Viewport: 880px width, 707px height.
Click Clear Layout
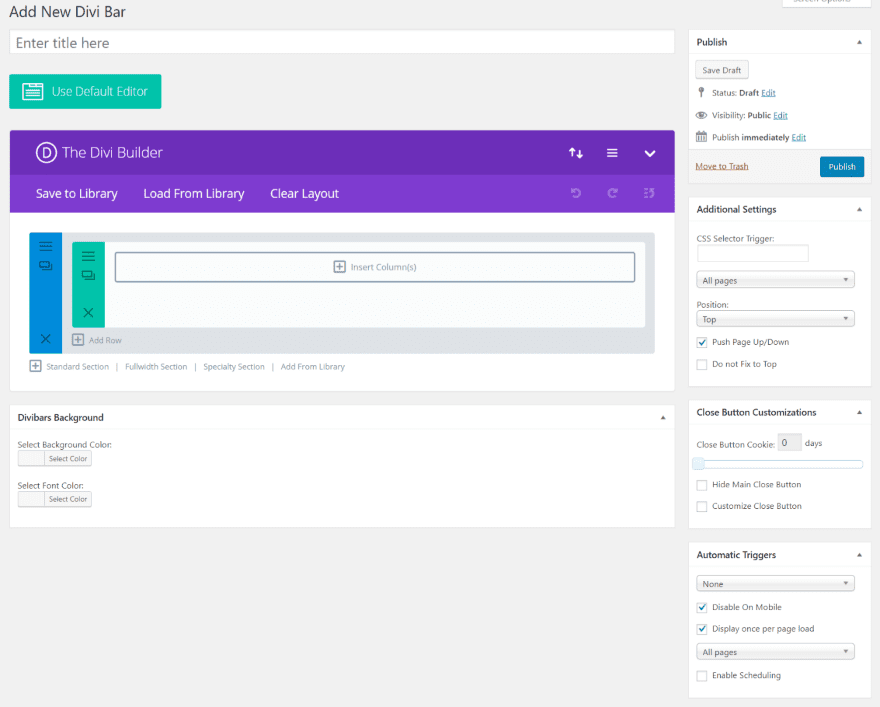(x=305, y=194)
